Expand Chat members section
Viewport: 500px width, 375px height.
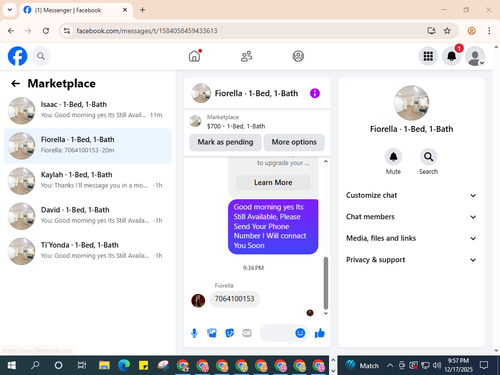coord(411,217)
